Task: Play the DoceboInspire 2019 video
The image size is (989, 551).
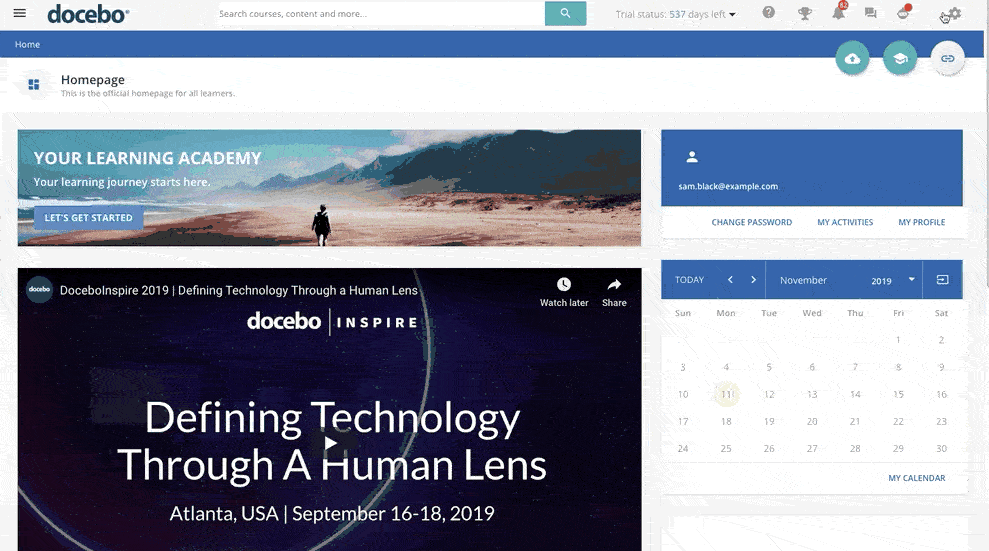Action: click(x=329, y=443)
